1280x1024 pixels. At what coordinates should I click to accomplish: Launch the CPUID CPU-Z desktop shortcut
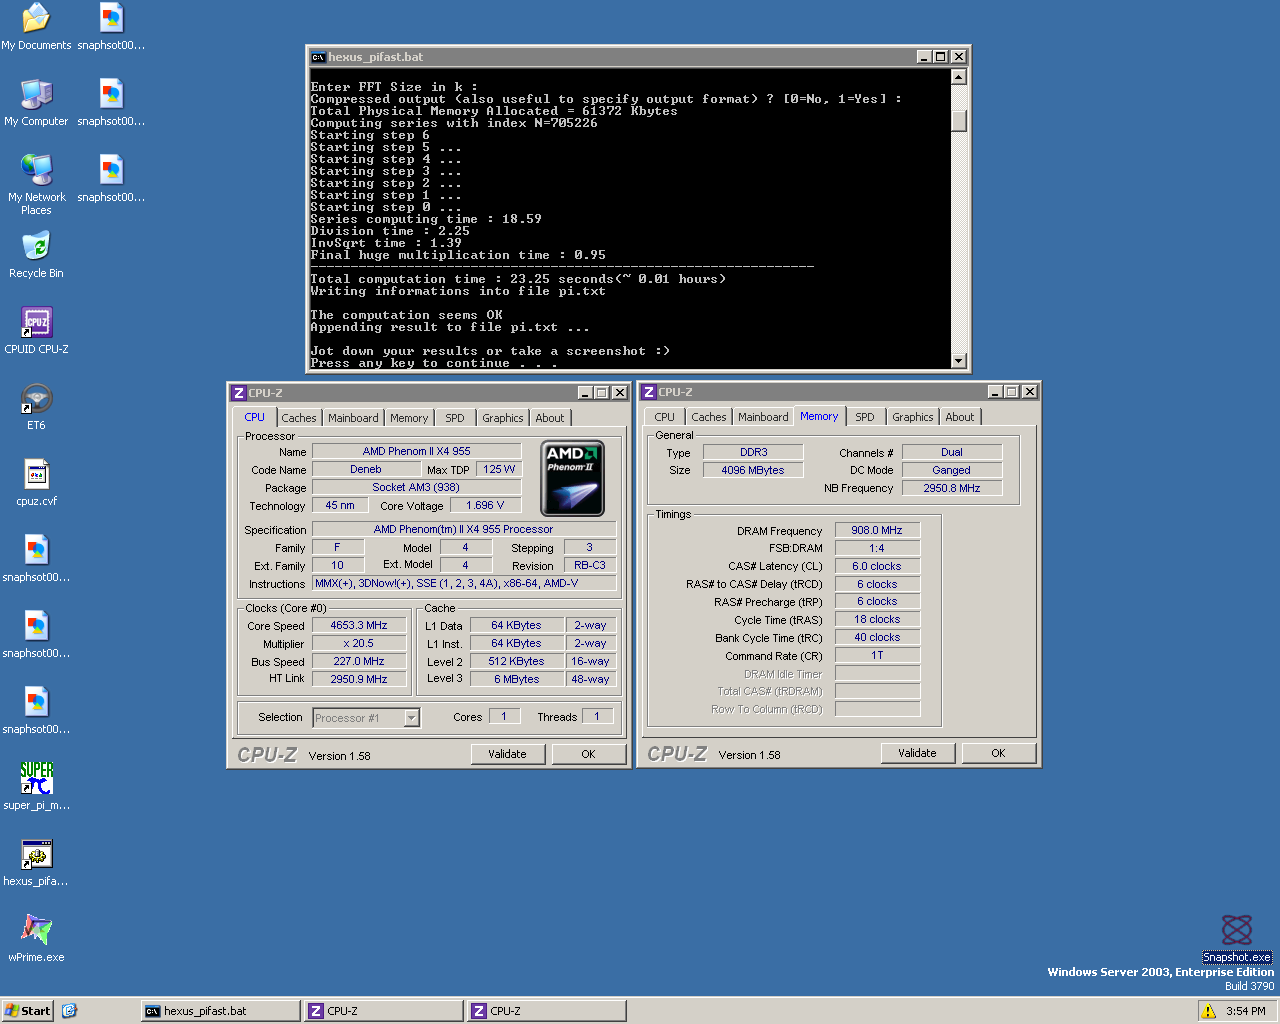pos(36,330)
